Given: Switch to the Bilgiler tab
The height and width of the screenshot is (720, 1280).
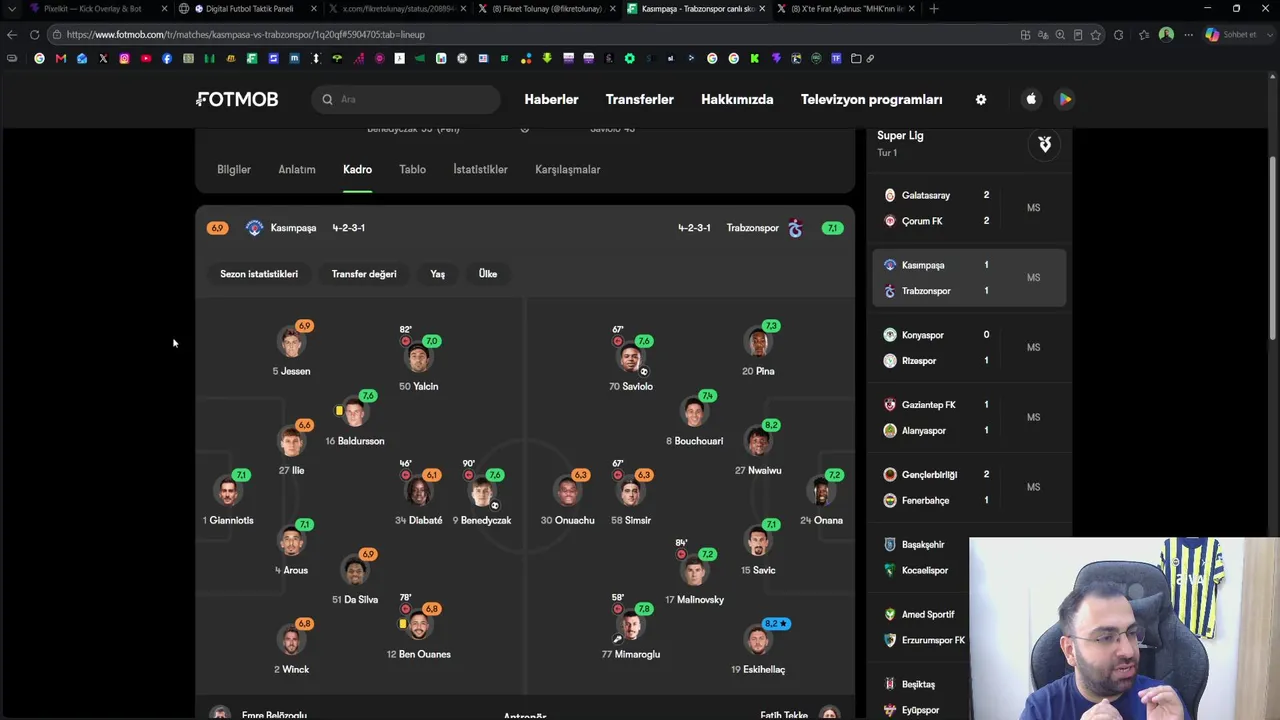Looking at the screenshot, I should click(234, 169).
